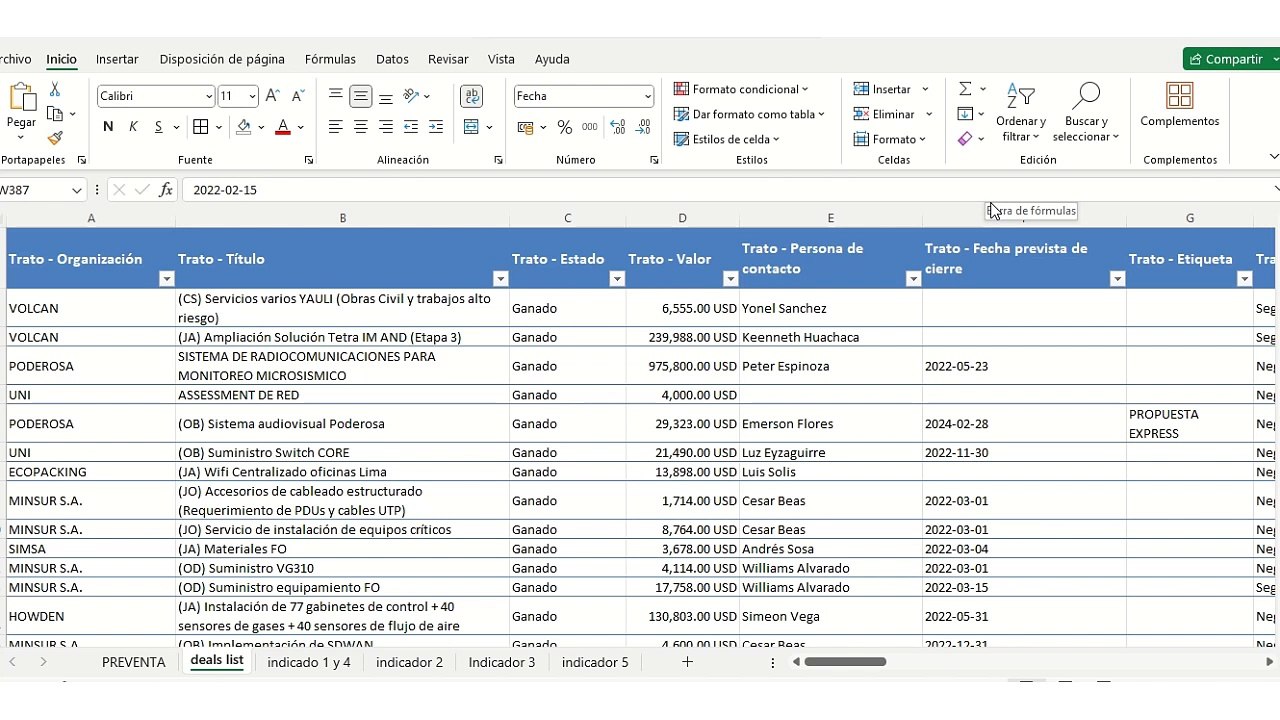The width and height of the screenshot is (1280, 720).
Task: Click the red font color swatch
Action: pyautogui.click(x=283, y=127)
